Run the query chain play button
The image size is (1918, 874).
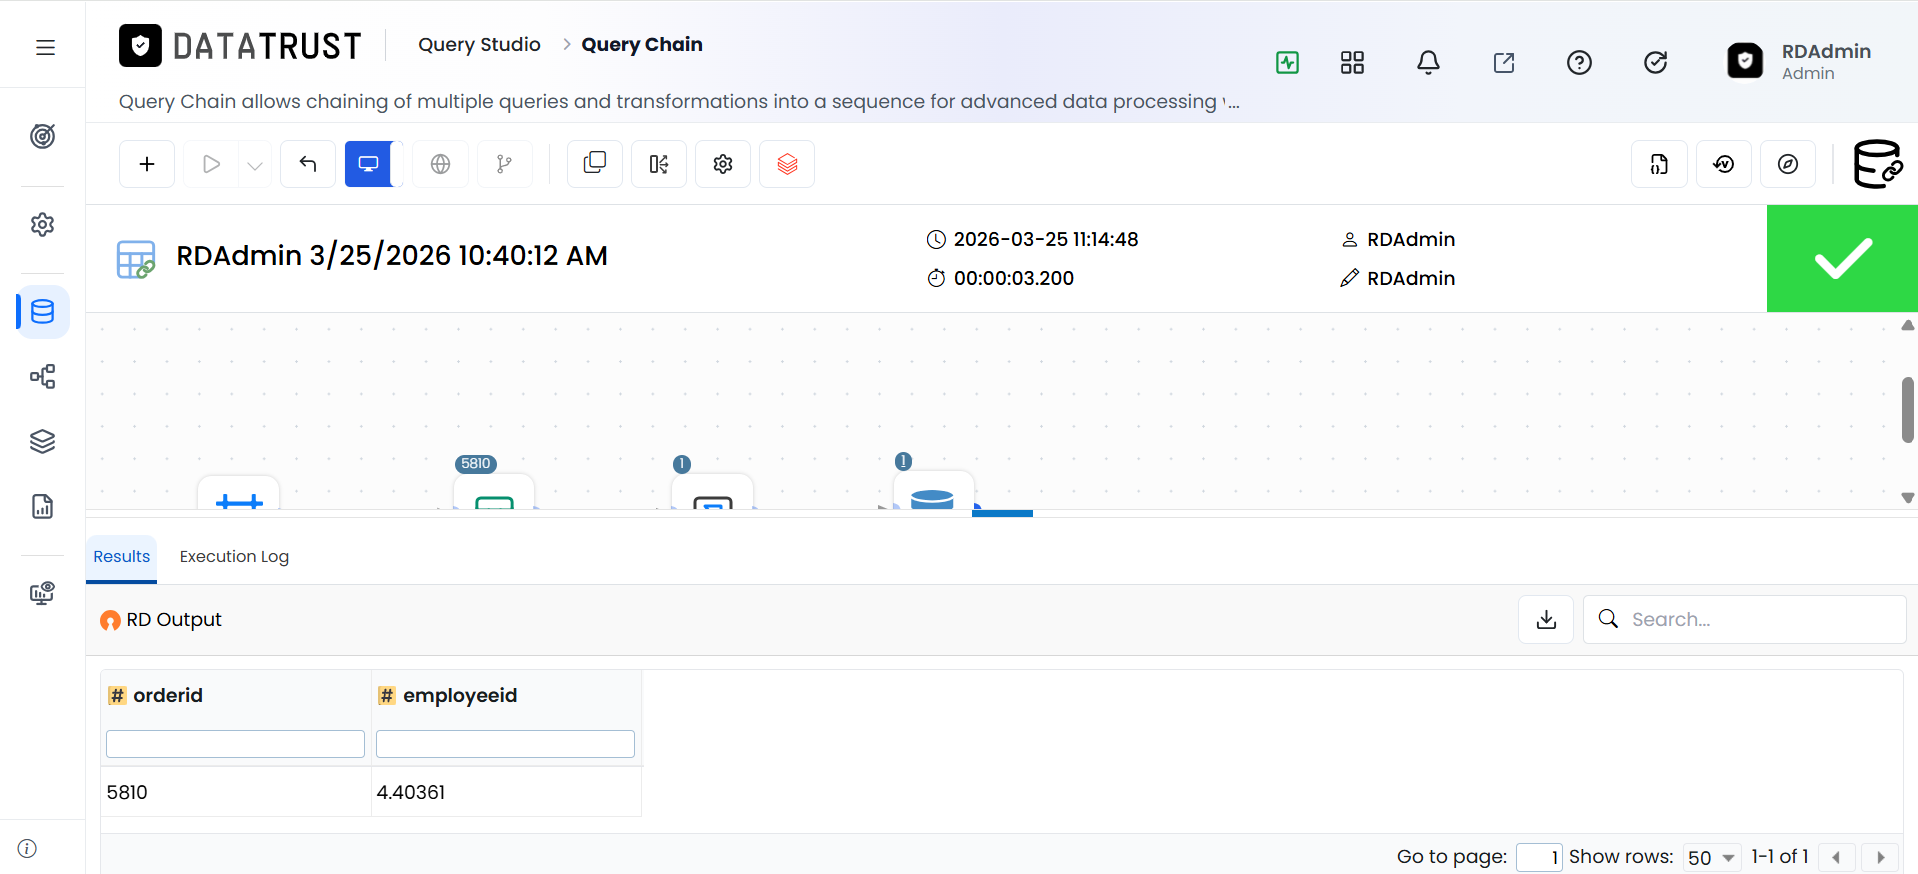tap(211, 164)
